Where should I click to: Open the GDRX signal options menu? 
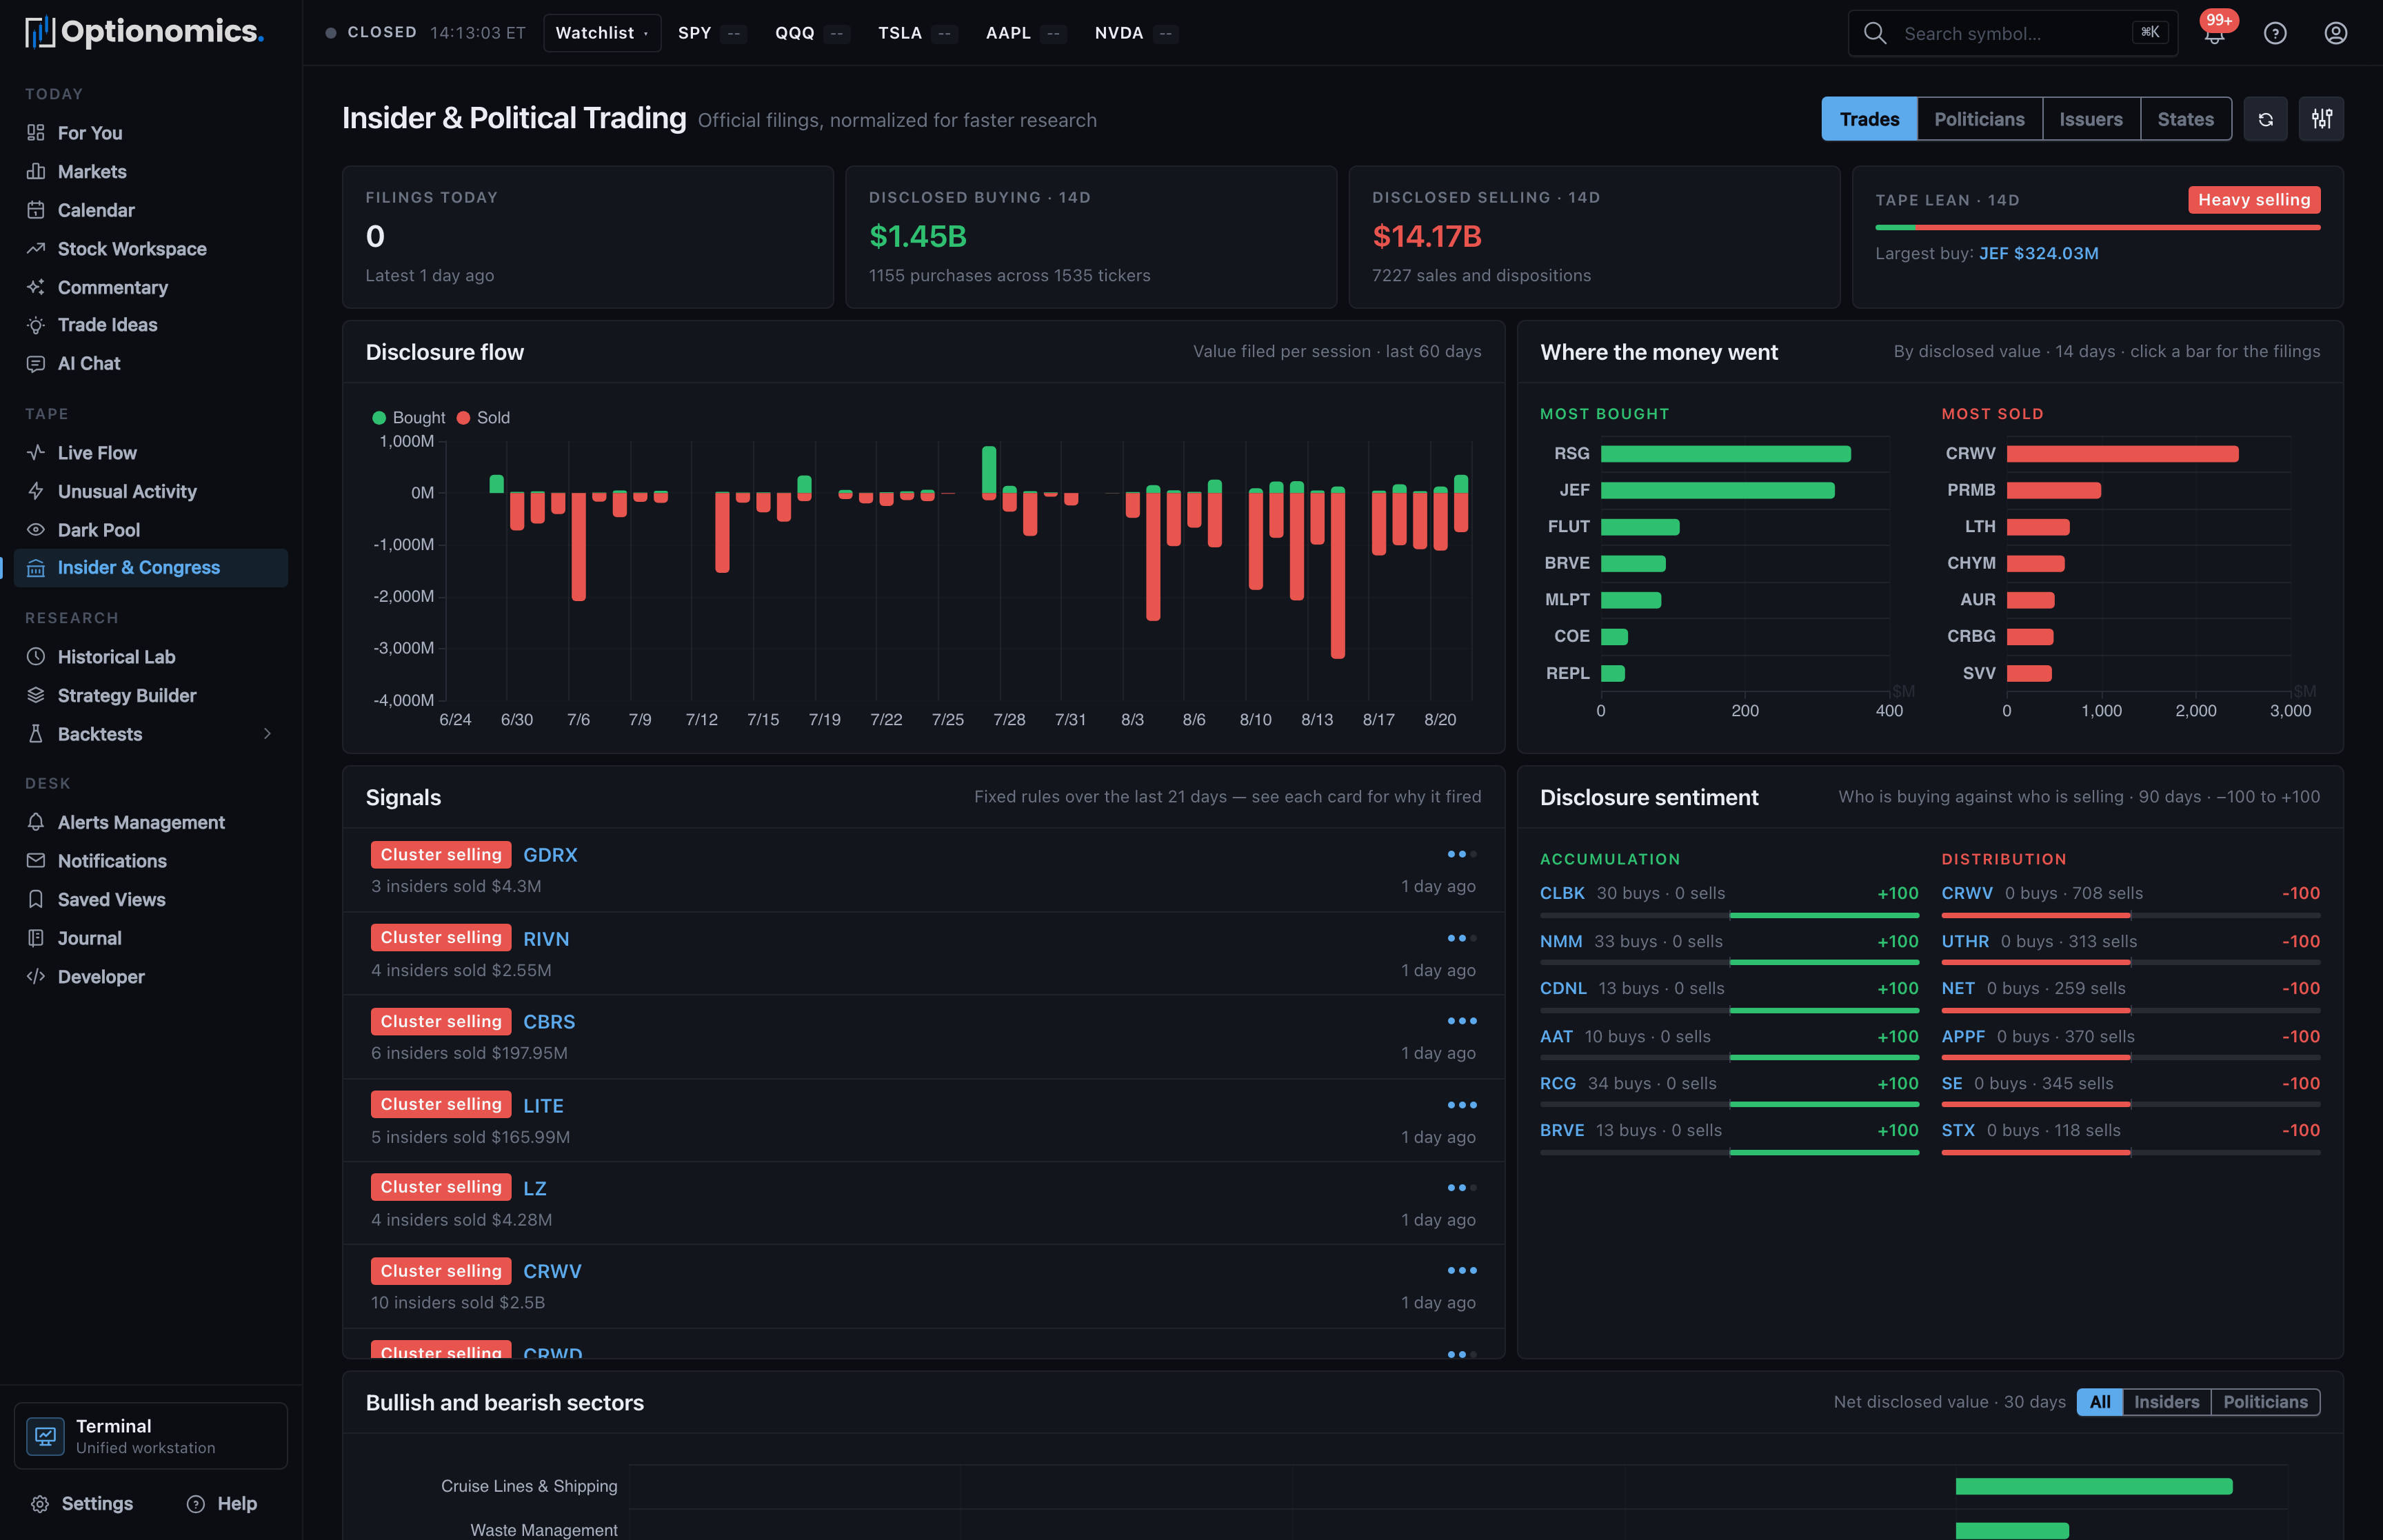point(1461,854)
